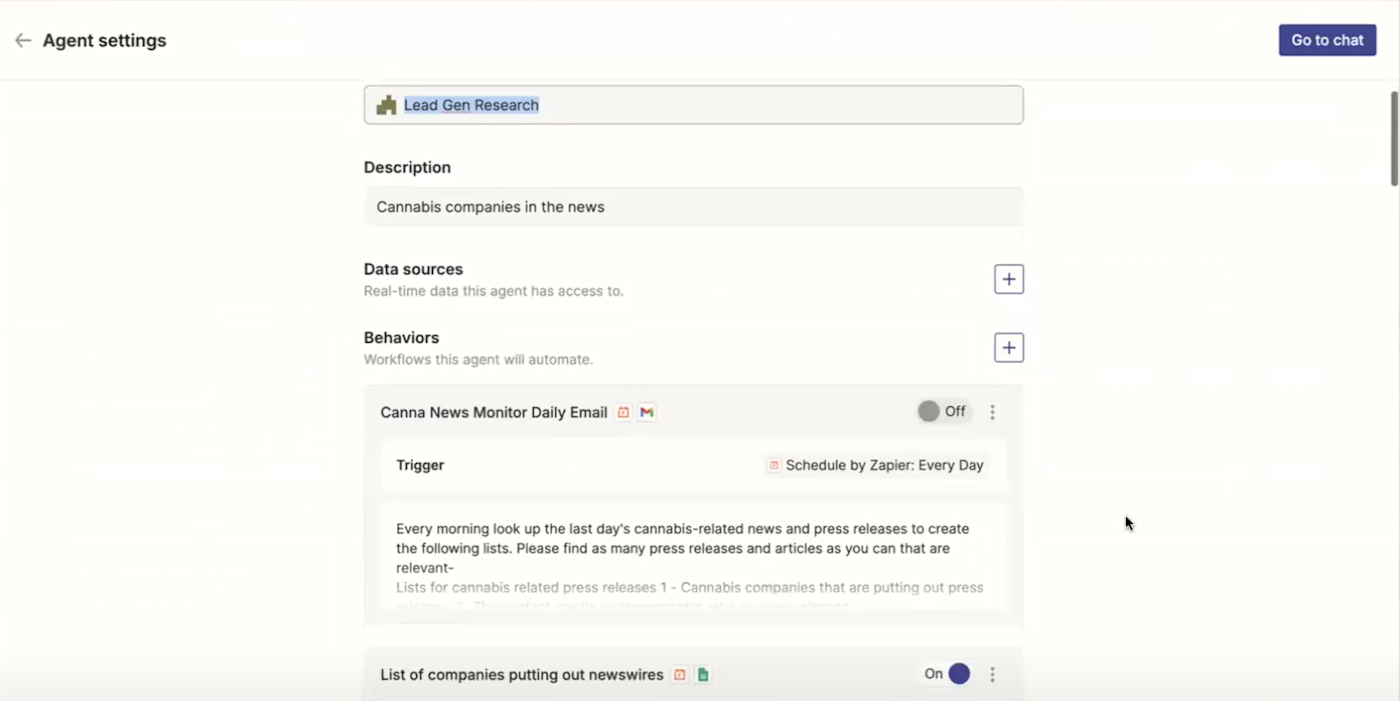Click the Behaviors heading
The image size is (1400, 701).
(401, 338)
